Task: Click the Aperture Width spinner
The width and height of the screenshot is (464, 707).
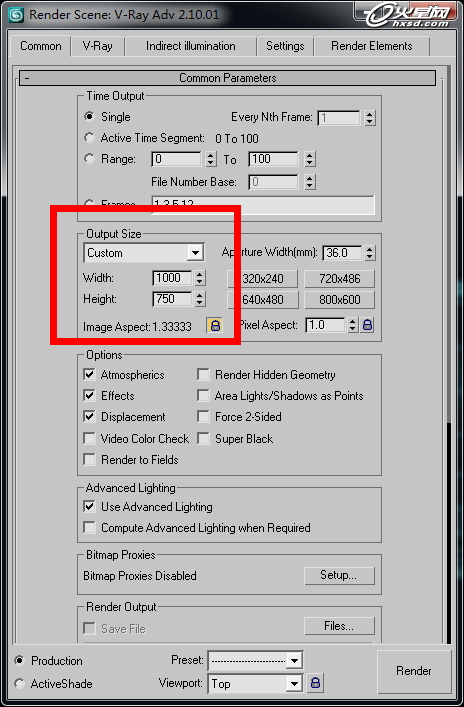Action: click(x=370, y=253)
